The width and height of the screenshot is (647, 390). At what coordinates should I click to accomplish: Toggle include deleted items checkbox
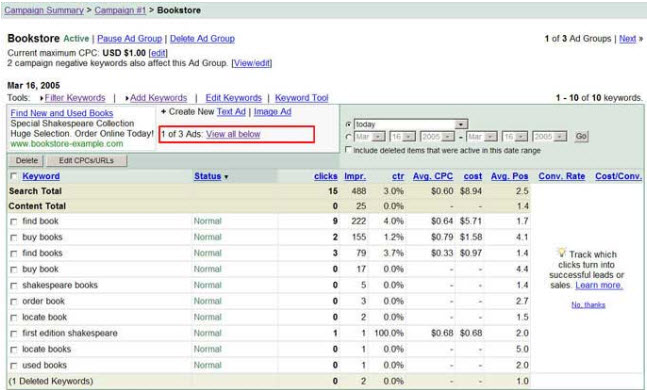click(x=349, y=149)
